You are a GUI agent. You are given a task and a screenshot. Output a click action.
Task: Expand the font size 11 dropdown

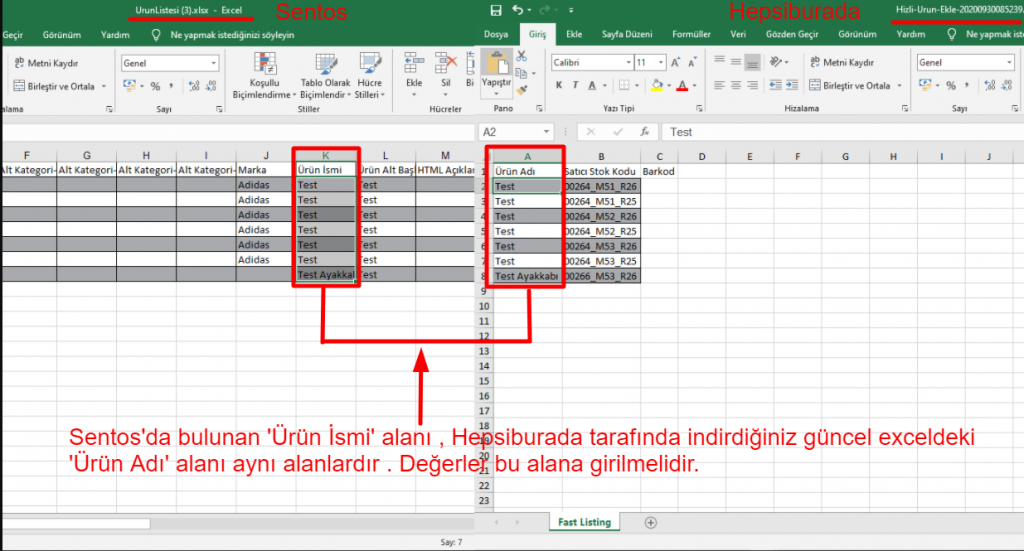pyautogui.click(x=661, y=62)
